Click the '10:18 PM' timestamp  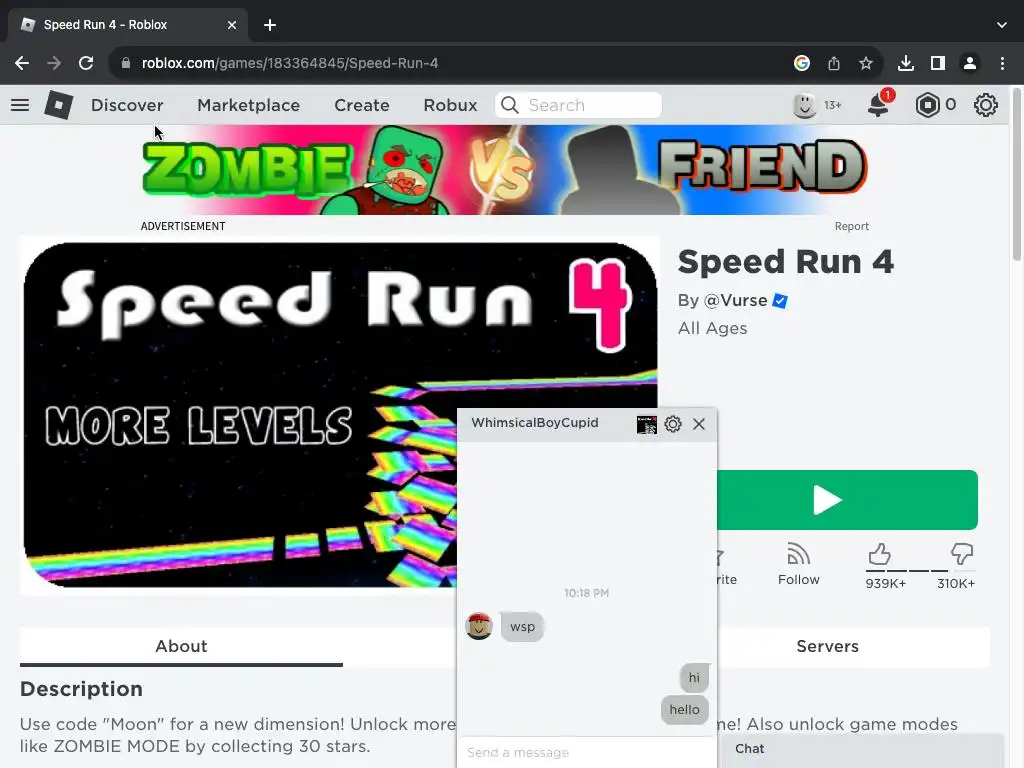(x=586, y=593)
